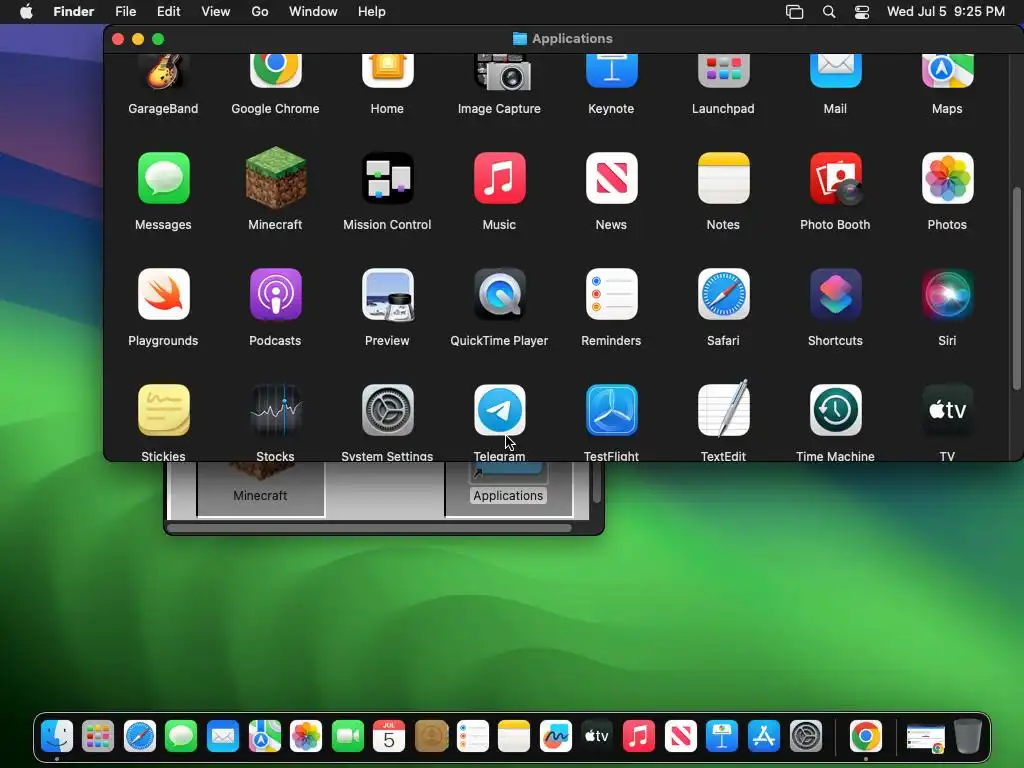Select Safari in the Applications folder
Viewport: 1024px width, 768px height.
coord(724,294)
